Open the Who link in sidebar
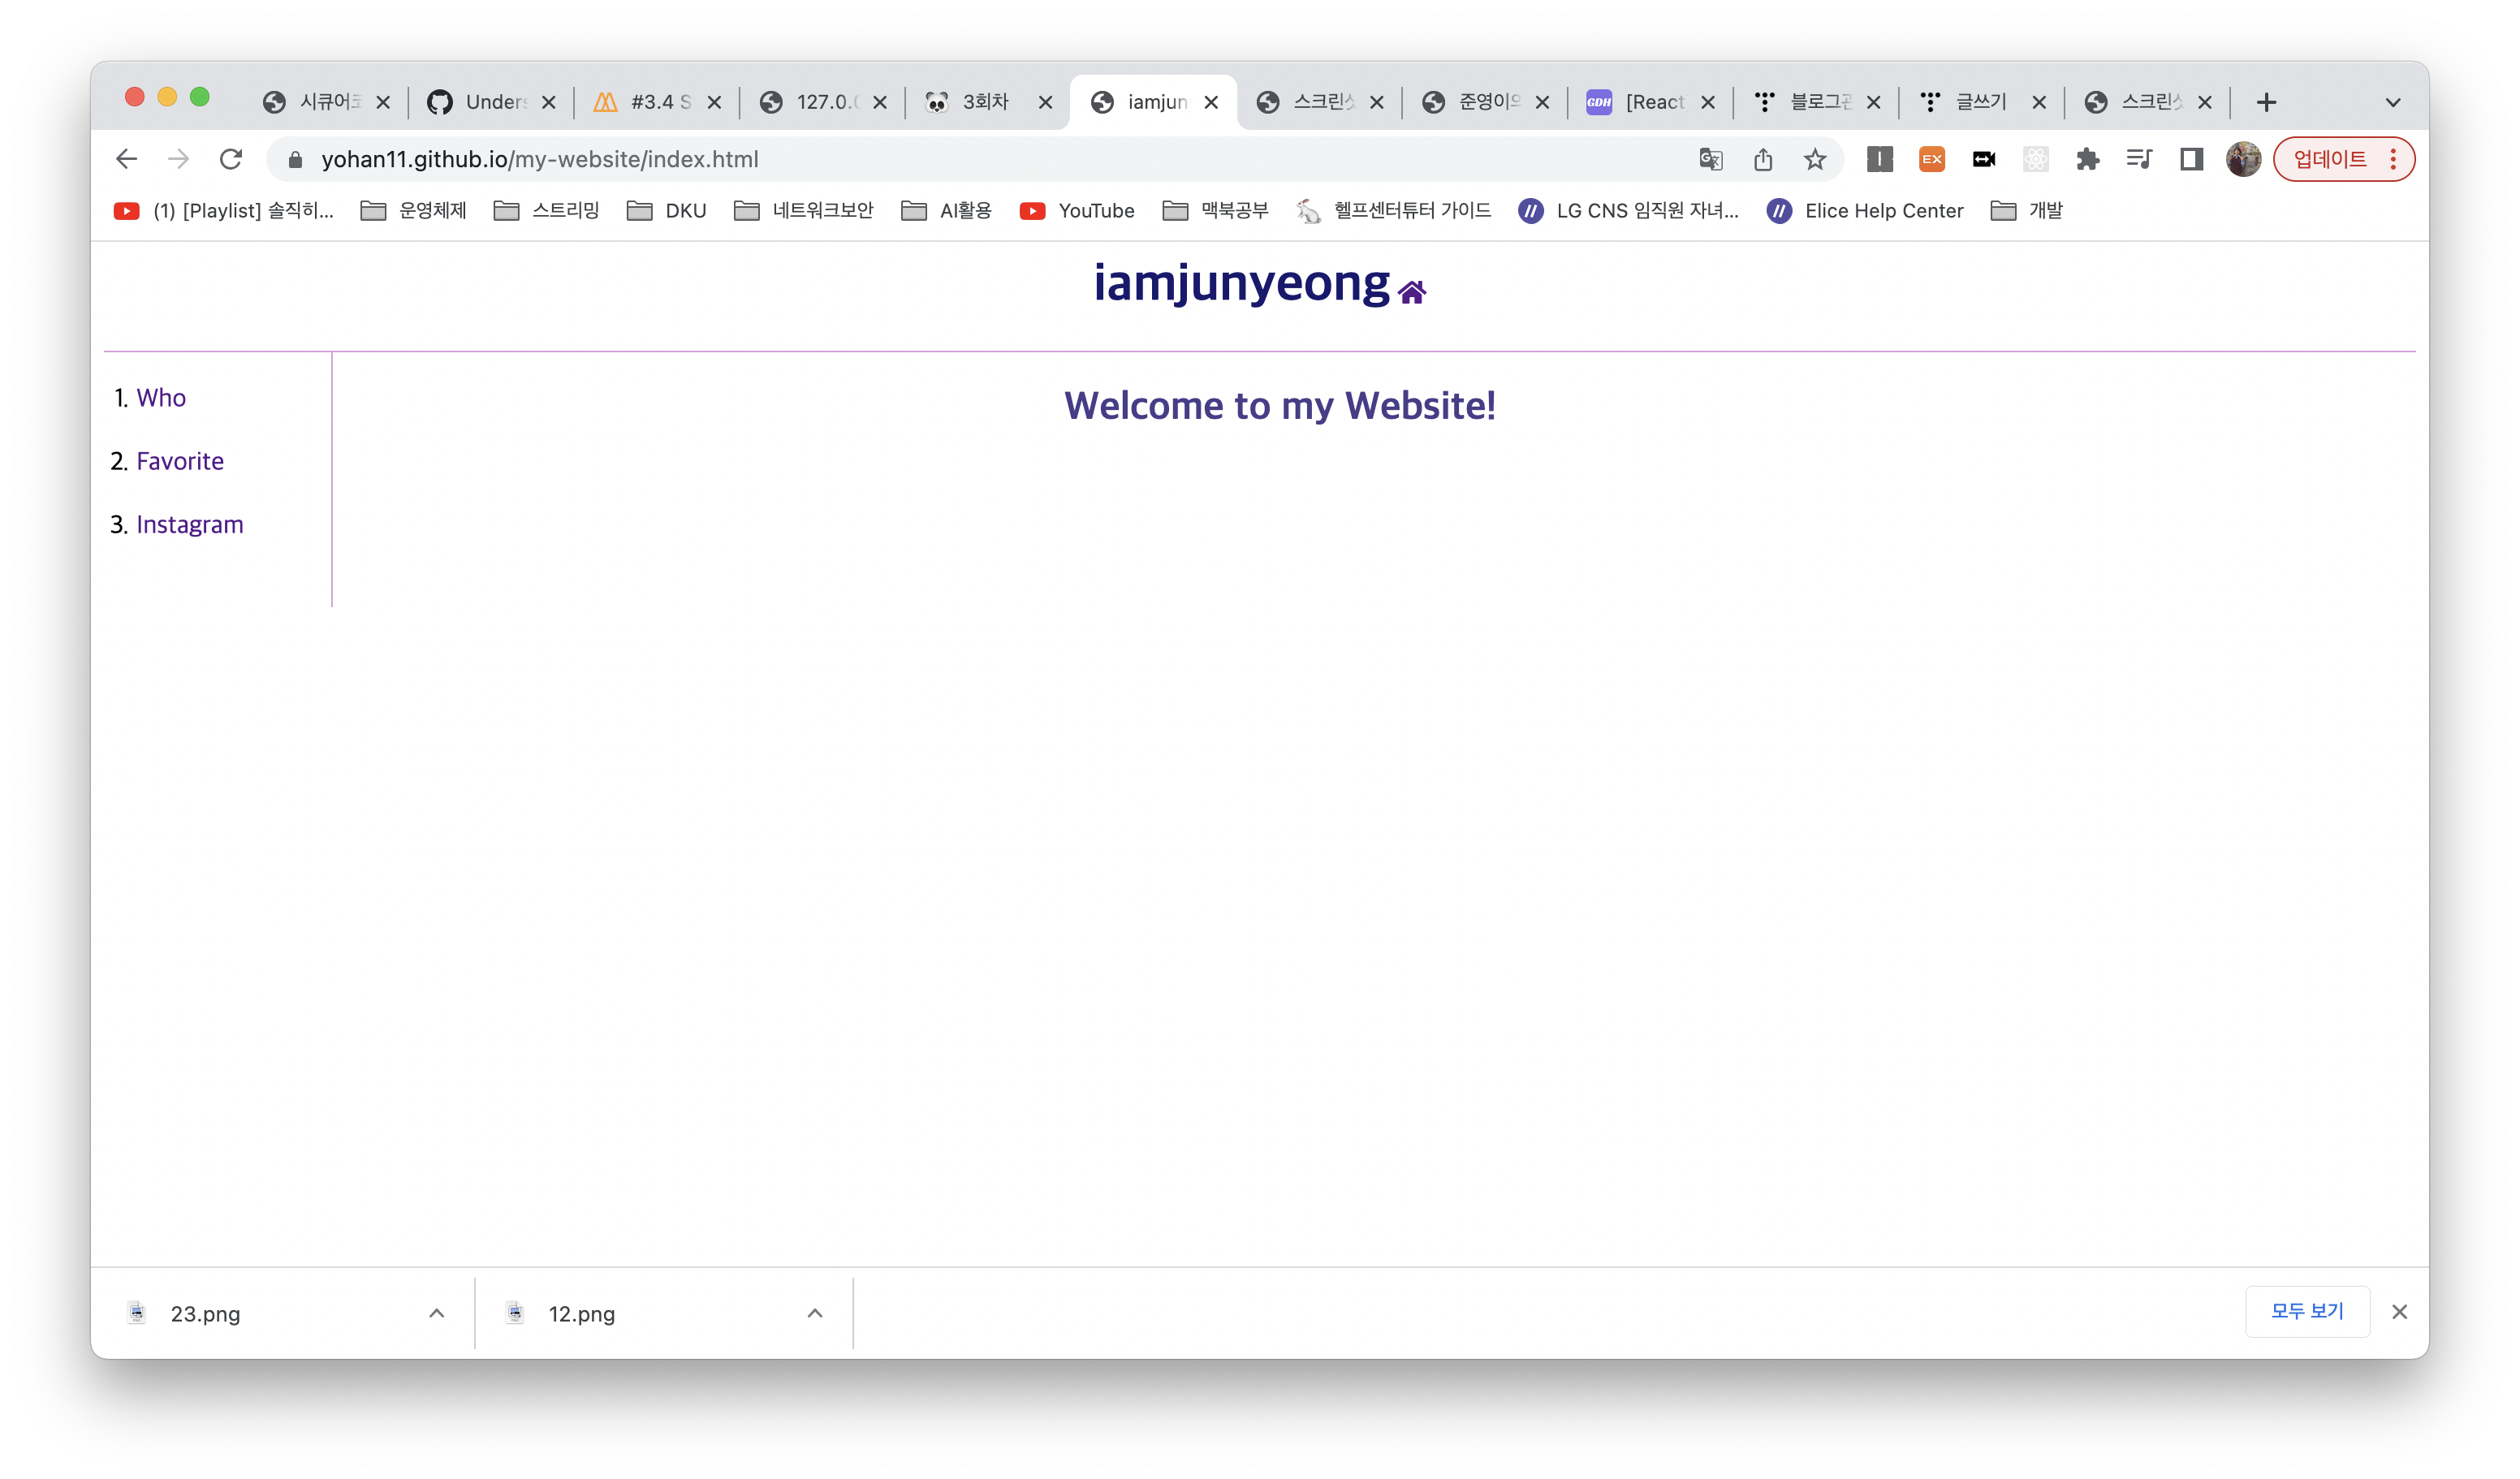Viewport: 2520px width, 1479px height. (x=161, y=398)
